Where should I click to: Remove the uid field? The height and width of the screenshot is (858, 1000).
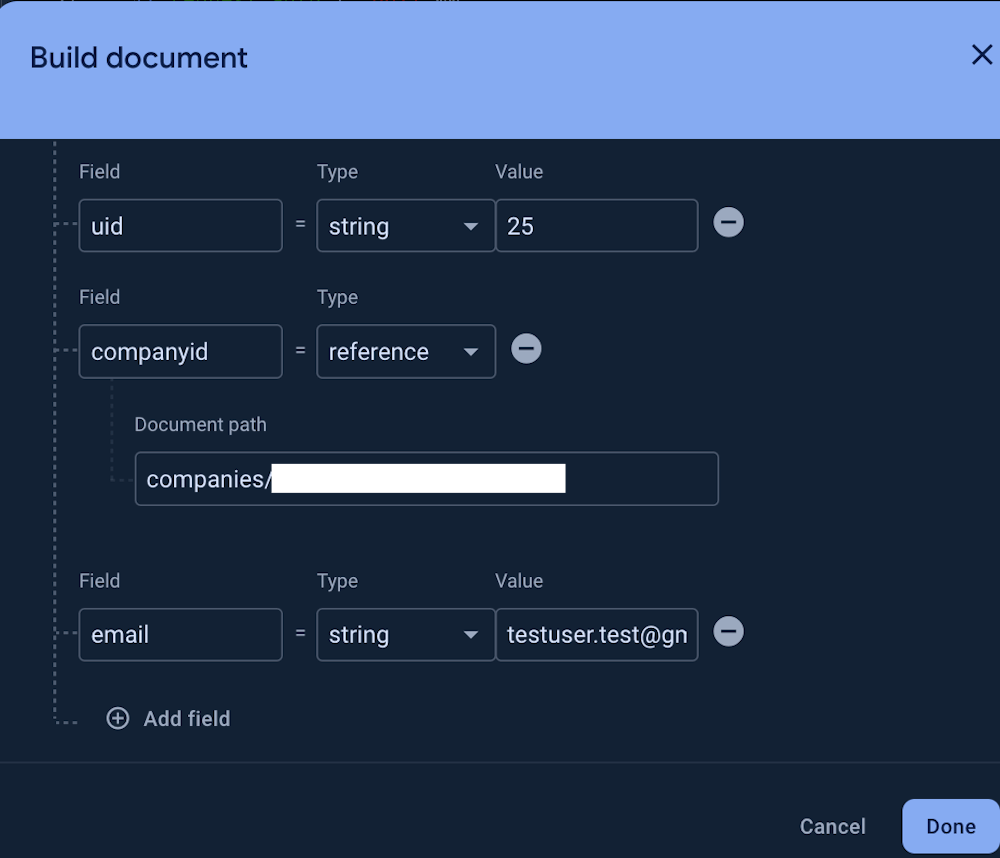[728, 222]
